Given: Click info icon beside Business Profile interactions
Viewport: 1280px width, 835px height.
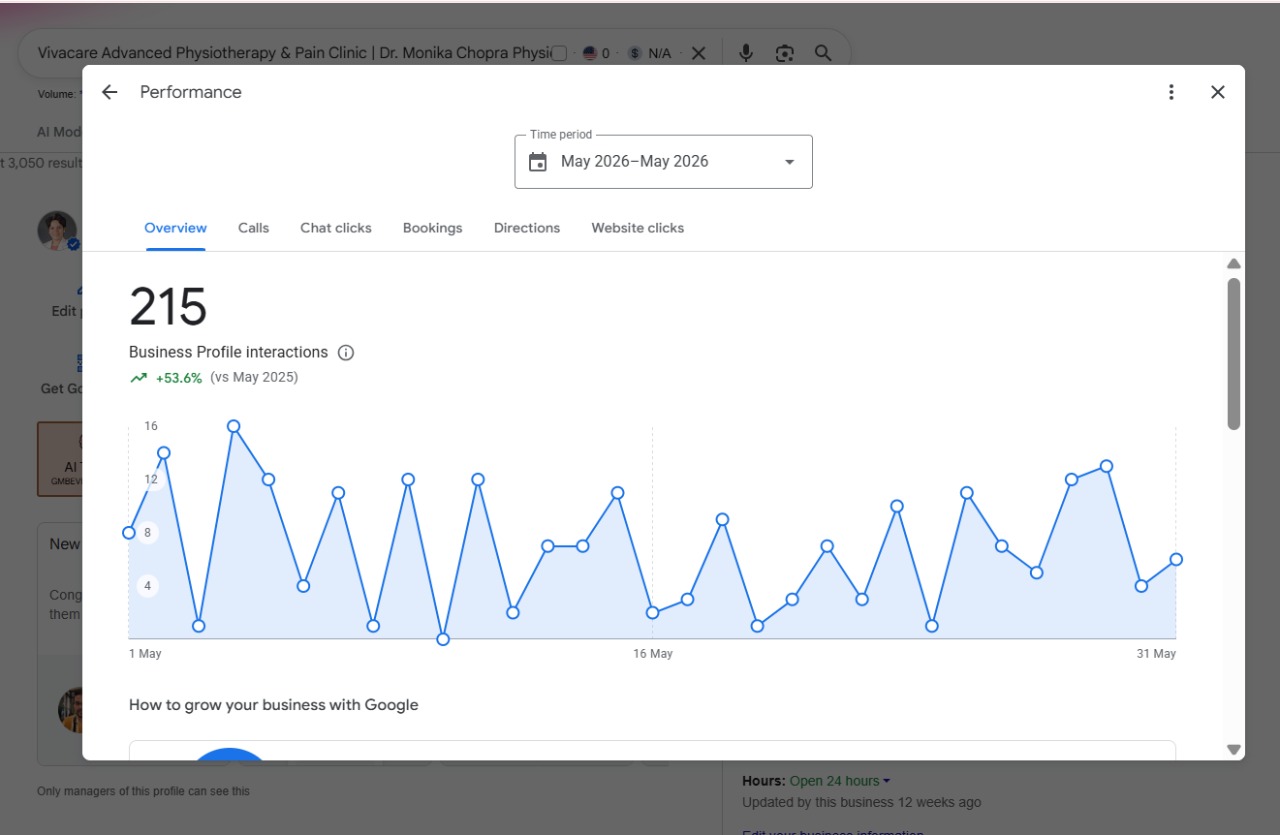Looking at the screenshot, I should [346, 352].
